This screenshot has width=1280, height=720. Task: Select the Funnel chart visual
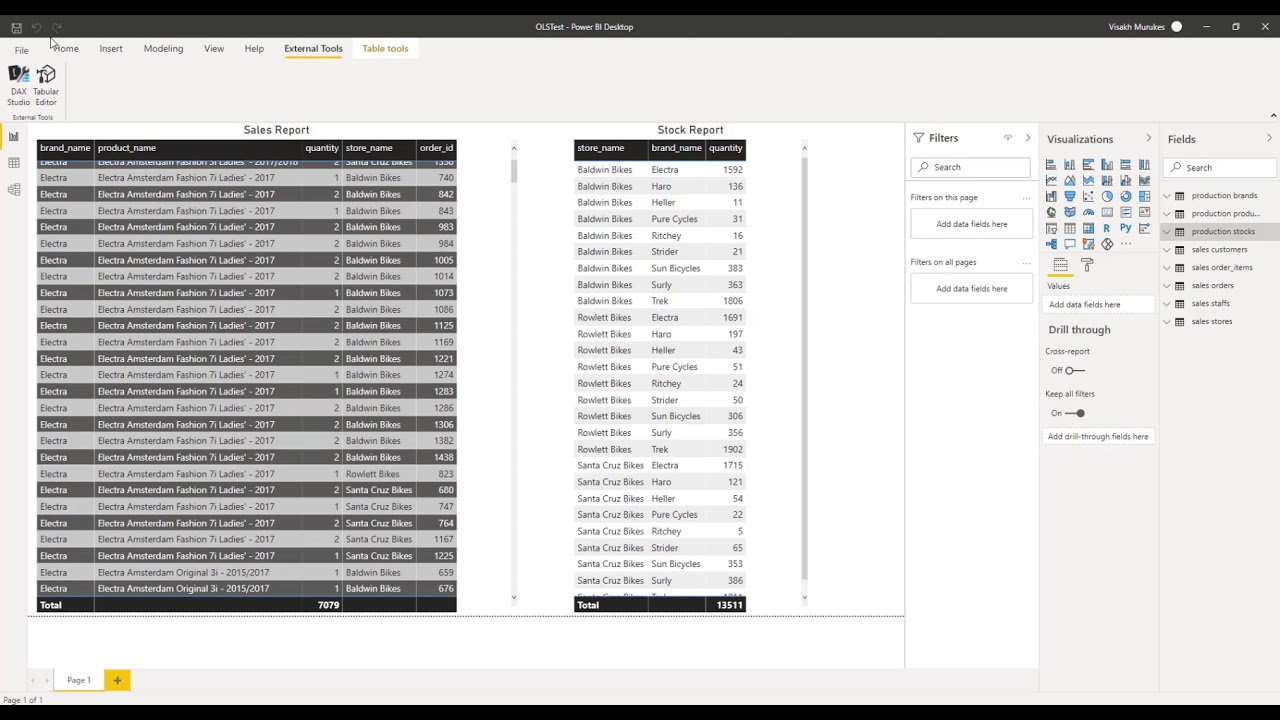(x=1070, y=196)
